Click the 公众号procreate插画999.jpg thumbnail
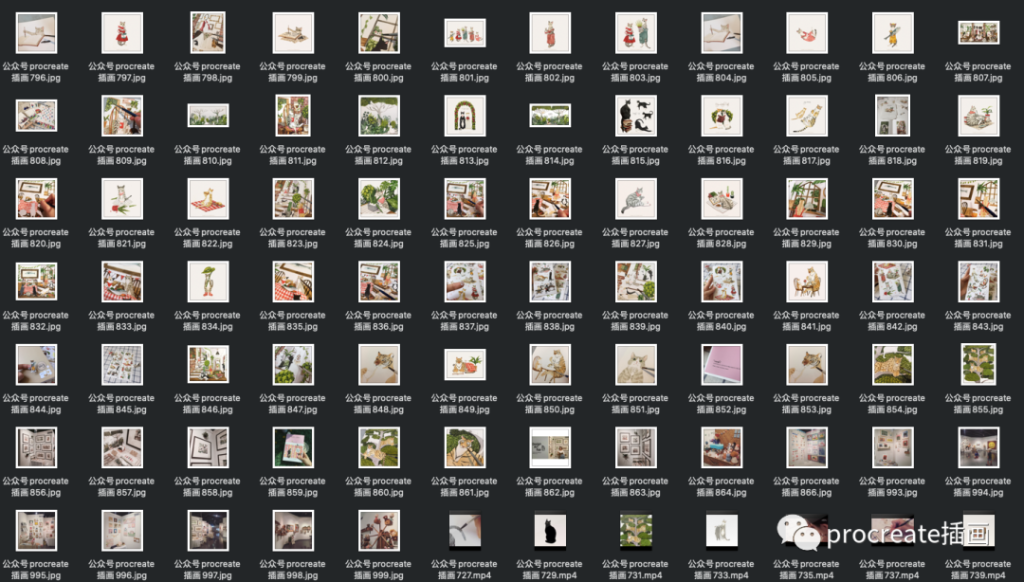Image resolution: width=1024 pixels, height=582 pixels. click(379, 530)
